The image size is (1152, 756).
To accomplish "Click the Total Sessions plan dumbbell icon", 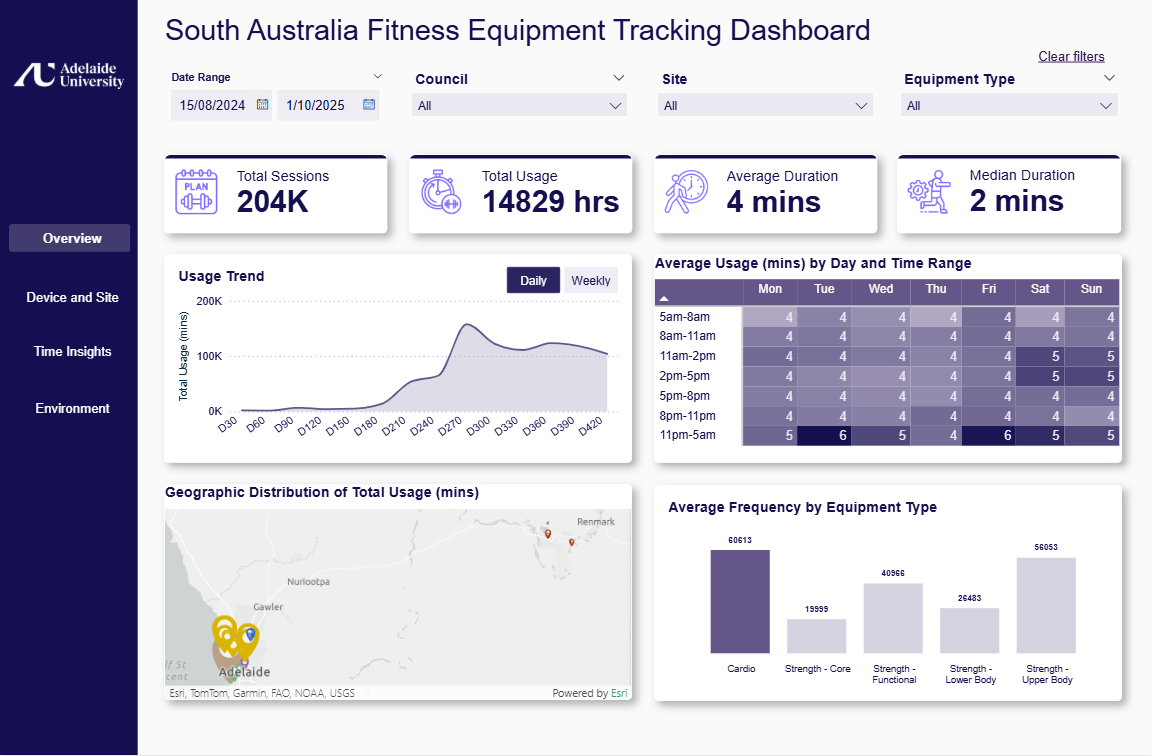I will click(x=196, y=192).
